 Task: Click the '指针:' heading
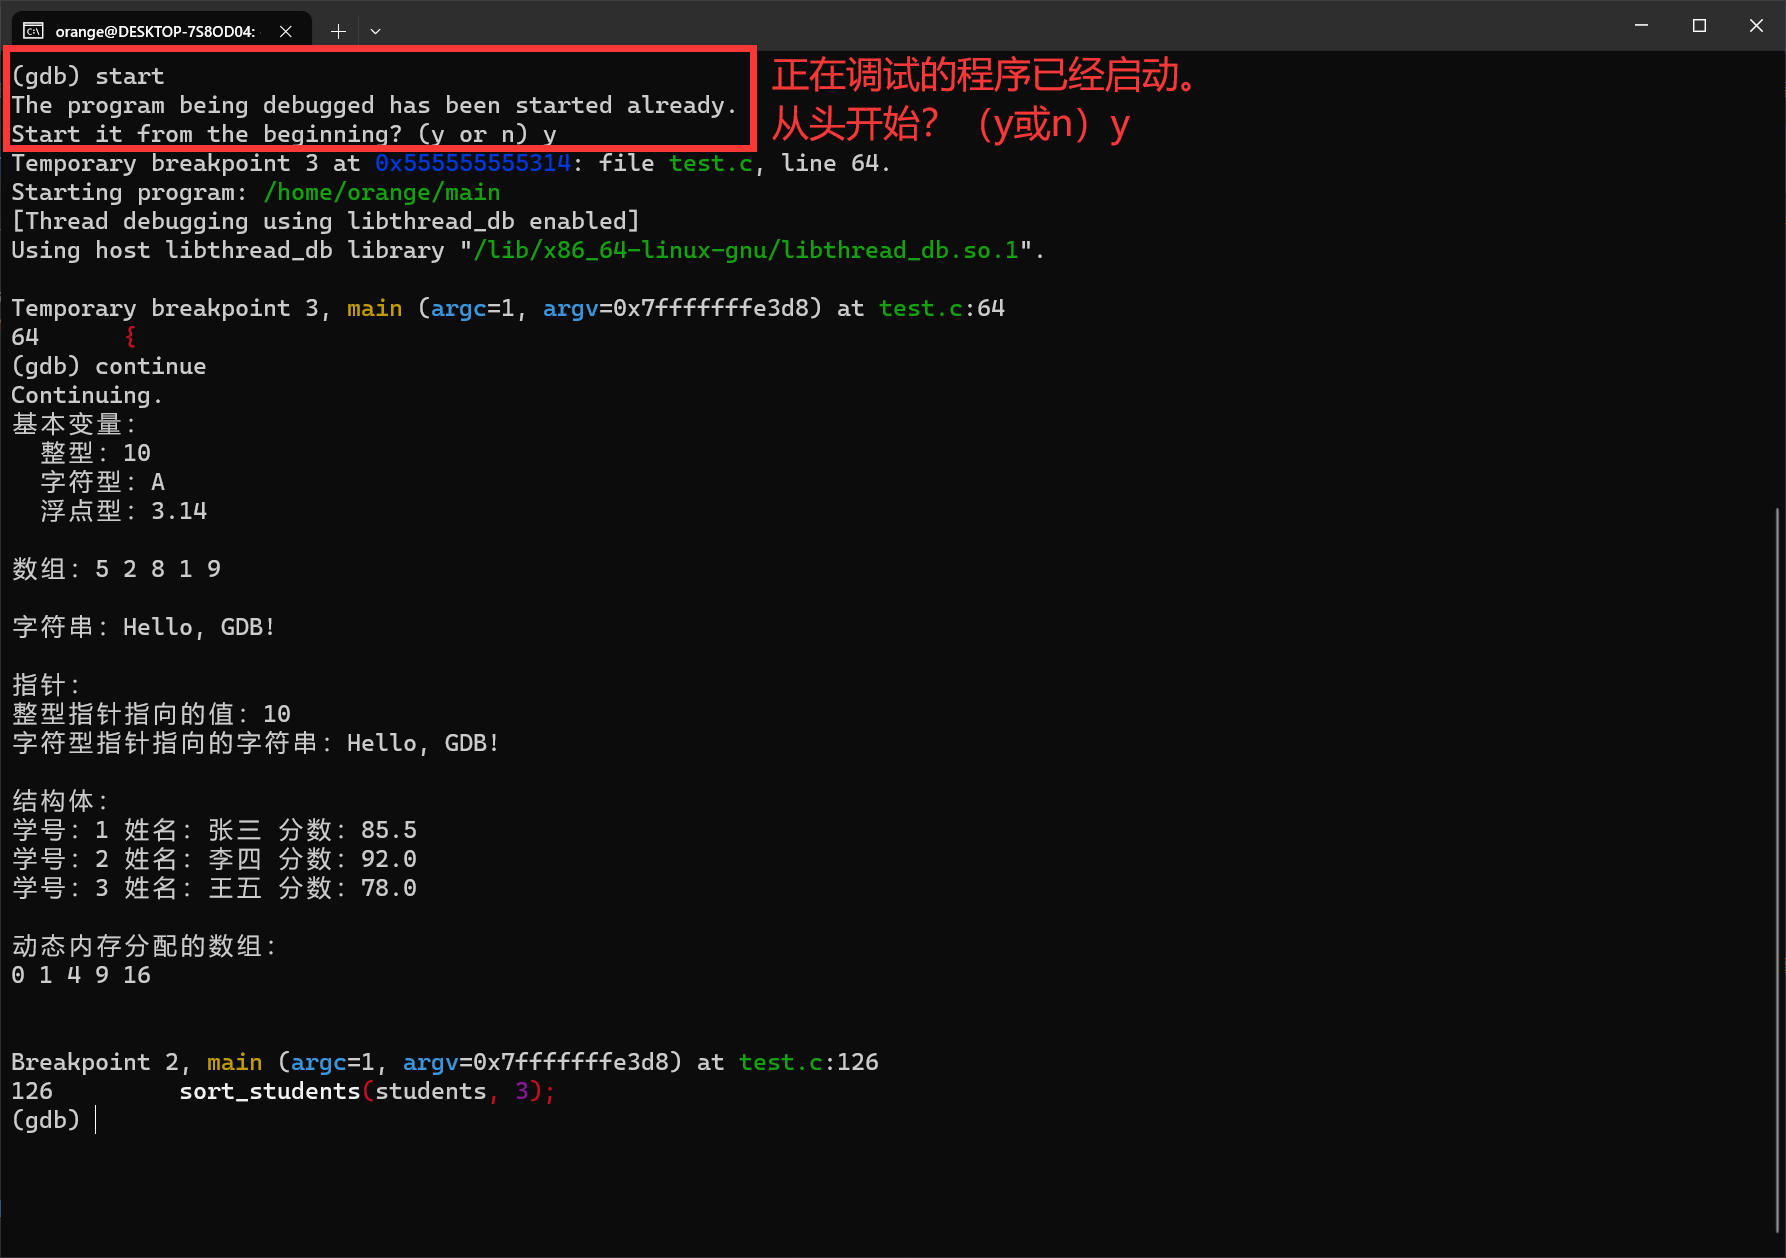[x=46, y=685]
